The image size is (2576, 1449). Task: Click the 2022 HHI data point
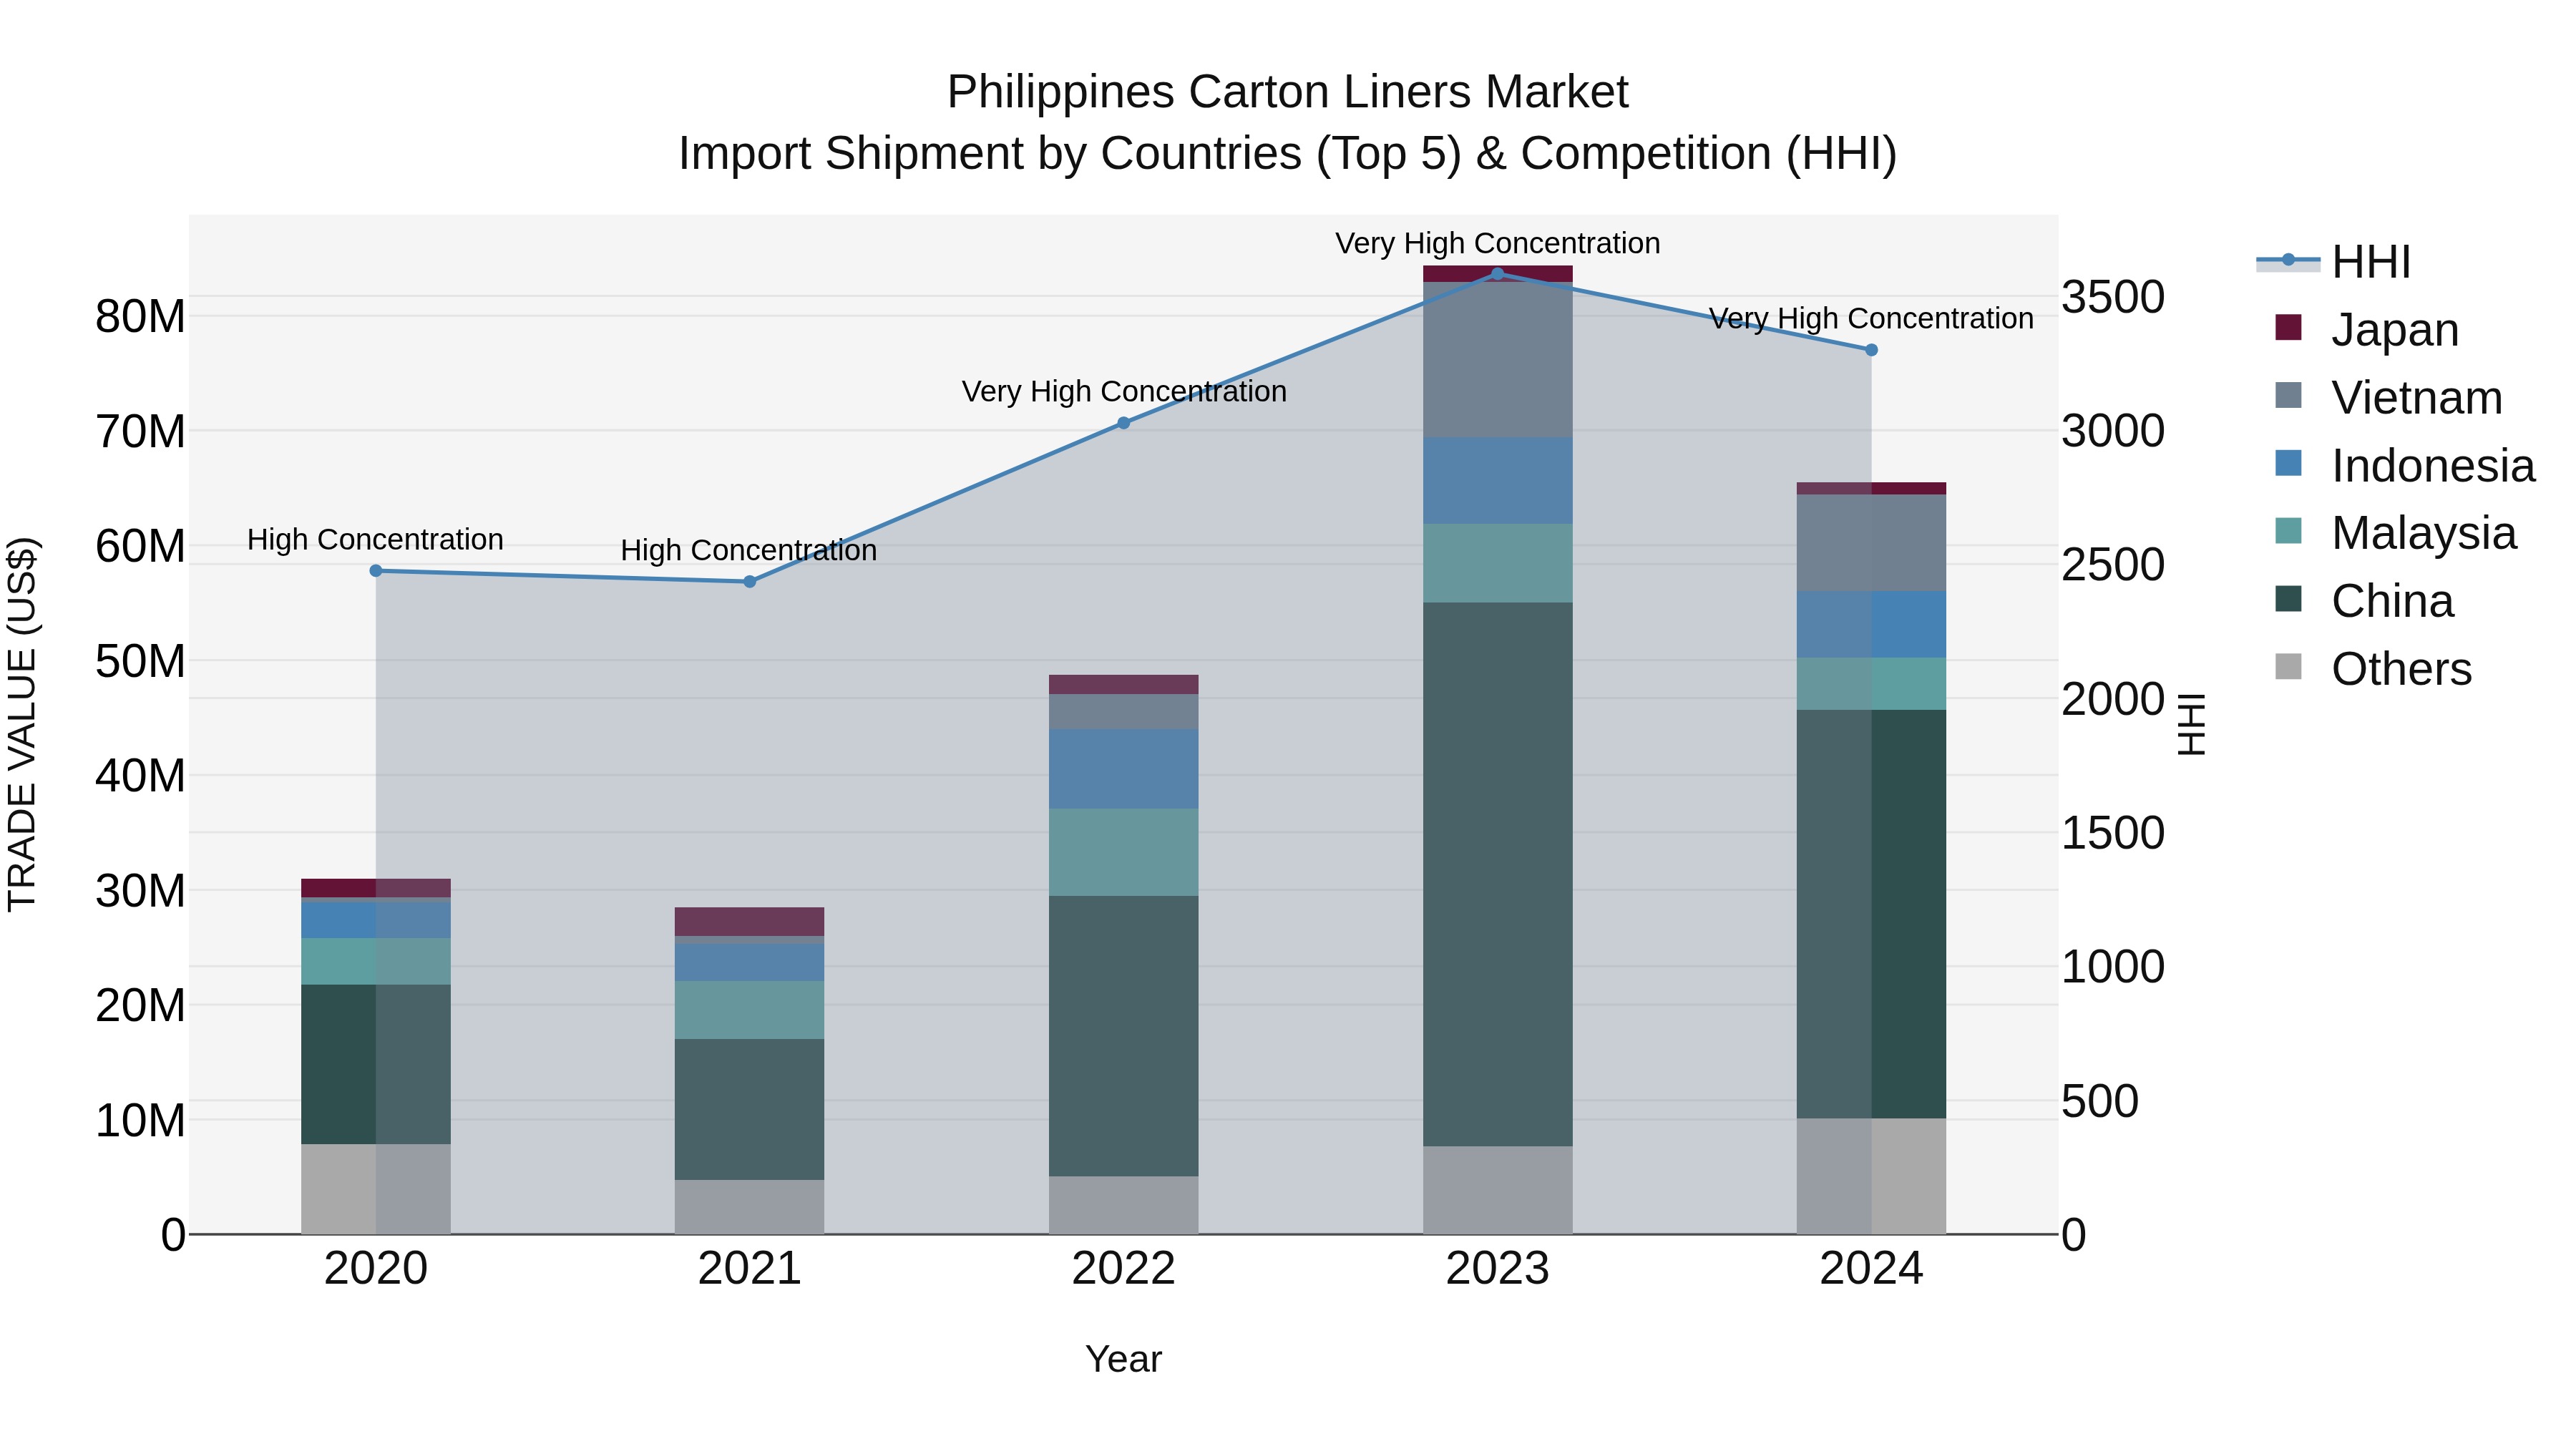click(1124, 423)
